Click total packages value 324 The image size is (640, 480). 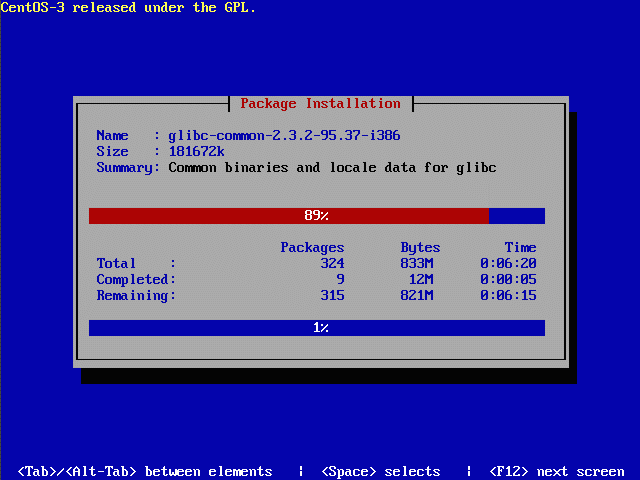(332, 263)
